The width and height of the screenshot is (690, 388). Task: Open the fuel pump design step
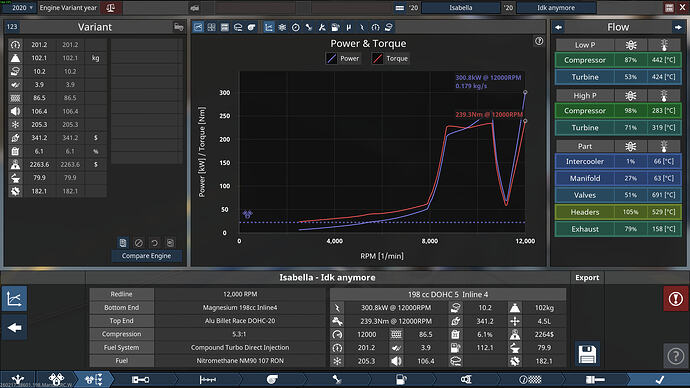point(401,380)
